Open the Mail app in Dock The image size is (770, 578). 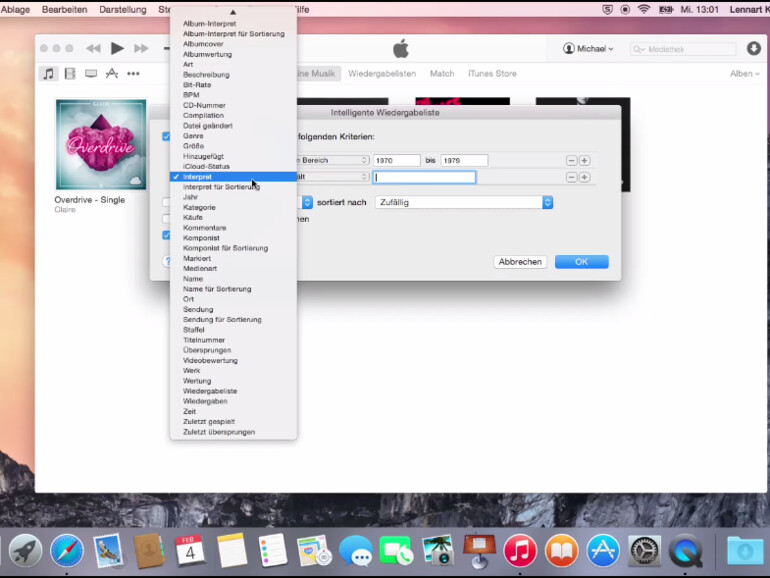108,550
